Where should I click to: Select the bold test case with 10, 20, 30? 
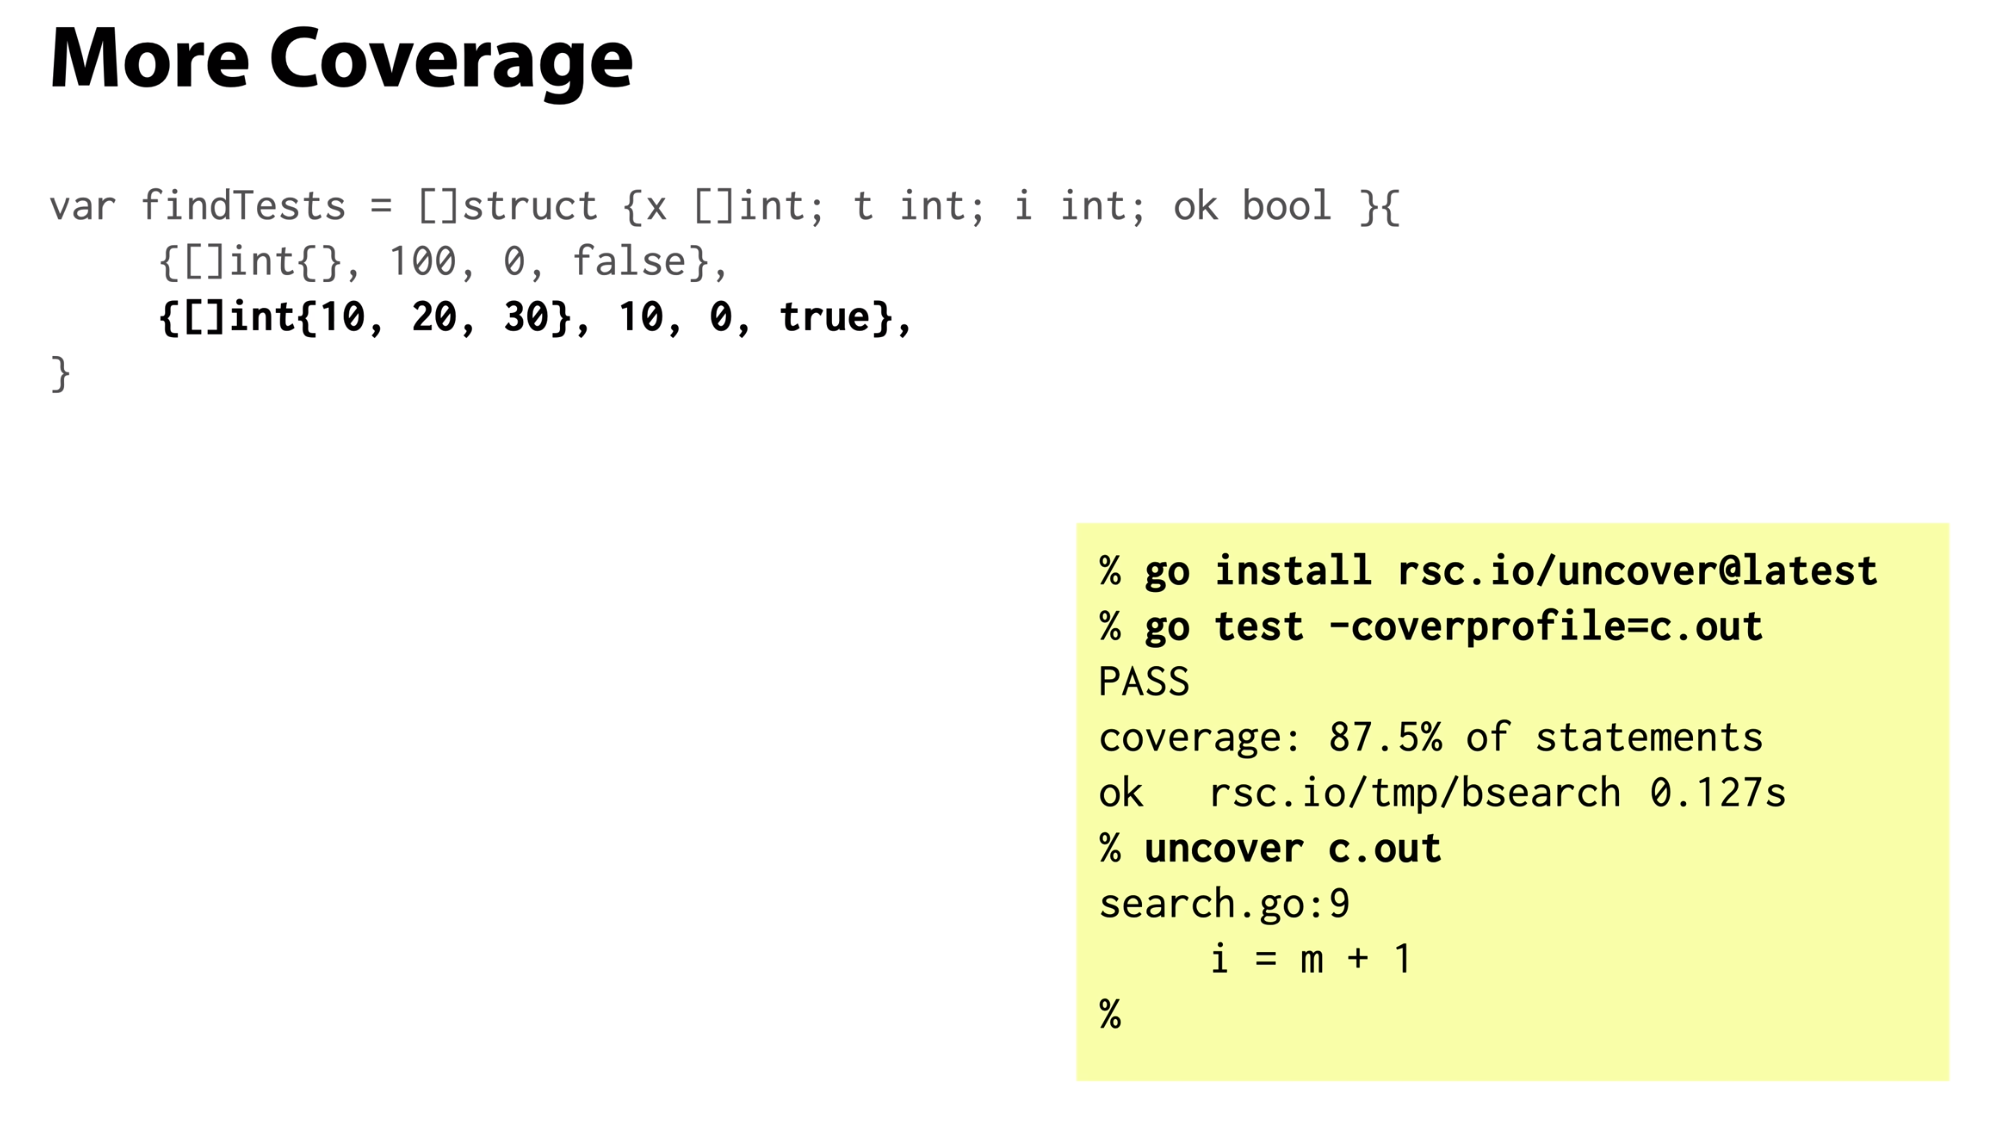pos(535,318)
